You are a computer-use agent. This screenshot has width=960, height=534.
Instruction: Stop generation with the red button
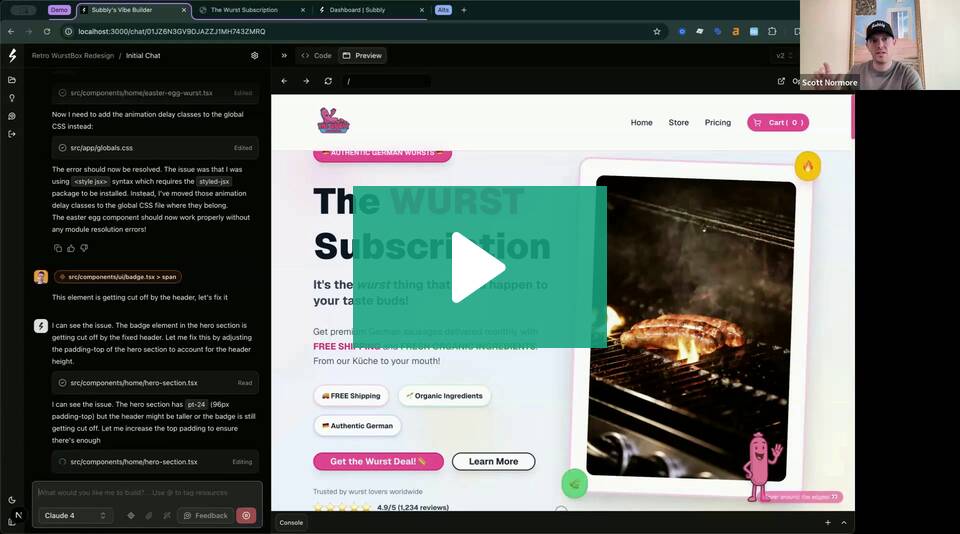[246, 516]
